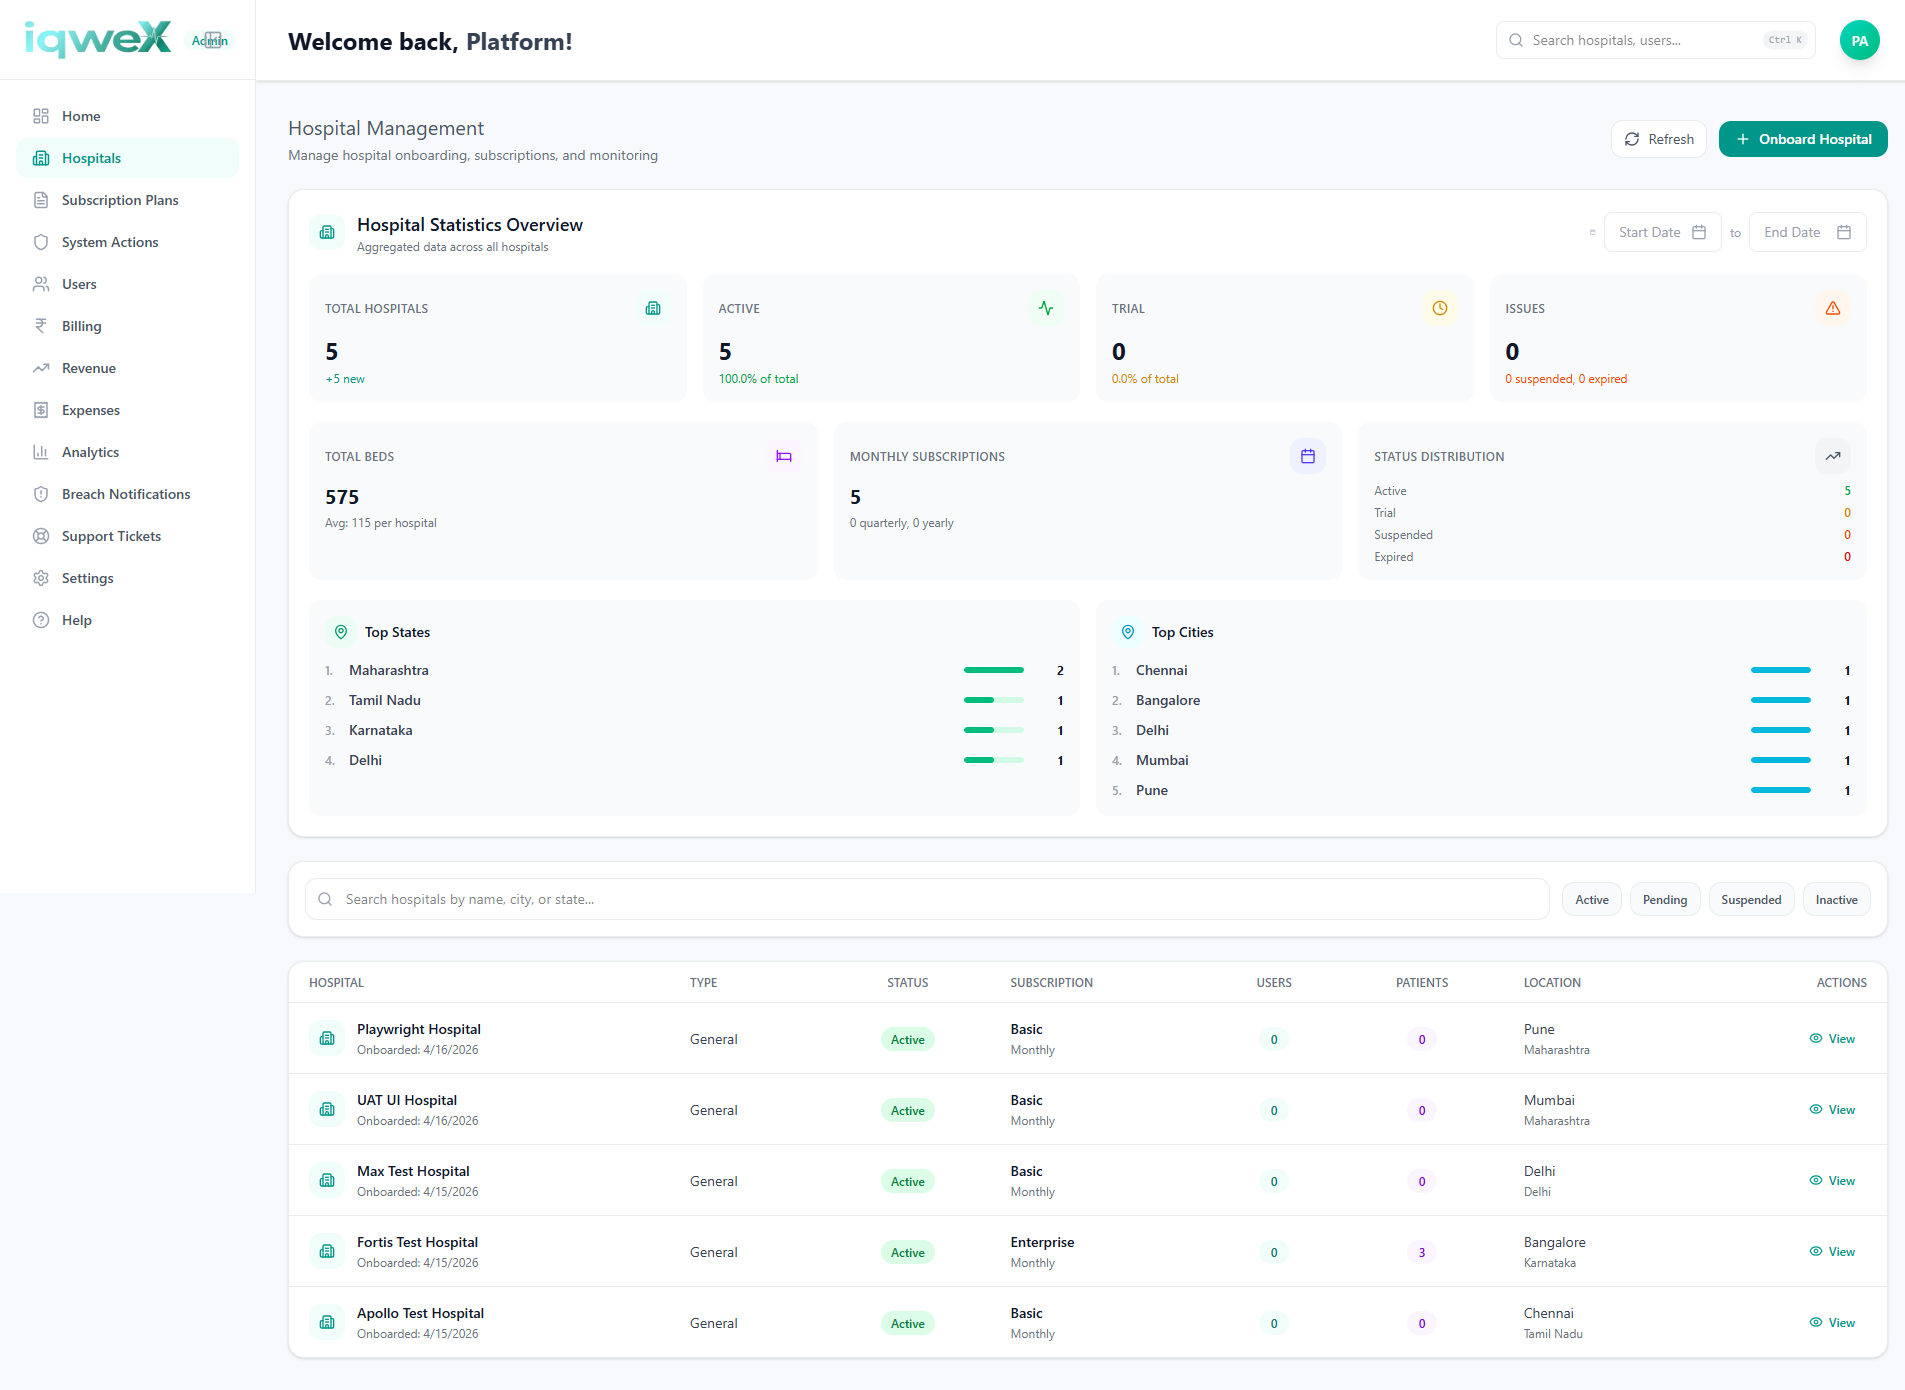Go to Breach Notifications page

pyautogui.click(x=128, y=494)
